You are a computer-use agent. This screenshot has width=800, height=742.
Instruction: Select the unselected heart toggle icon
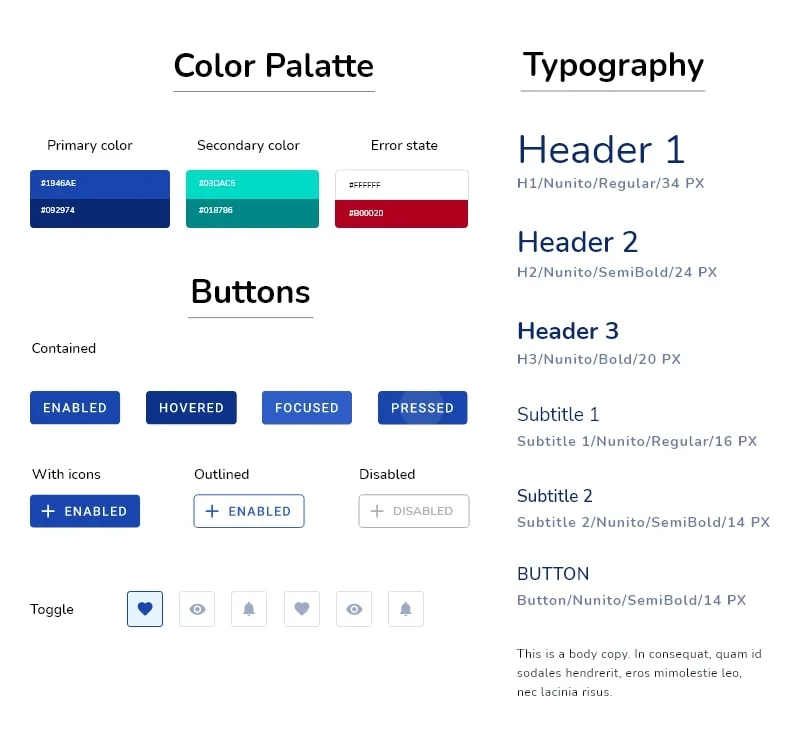302,609
